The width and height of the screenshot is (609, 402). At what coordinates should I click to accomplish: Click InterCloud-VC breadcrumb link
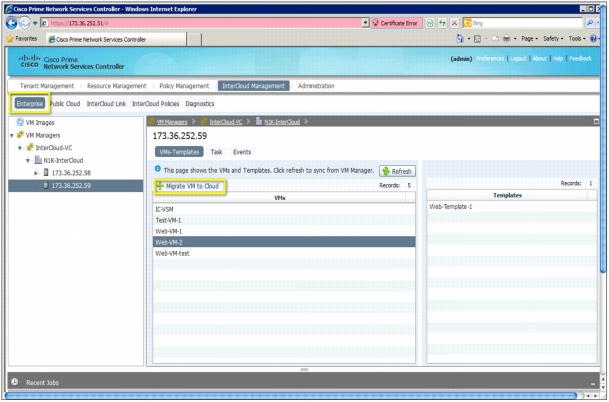pyautogui.click(x=226, y=122)
